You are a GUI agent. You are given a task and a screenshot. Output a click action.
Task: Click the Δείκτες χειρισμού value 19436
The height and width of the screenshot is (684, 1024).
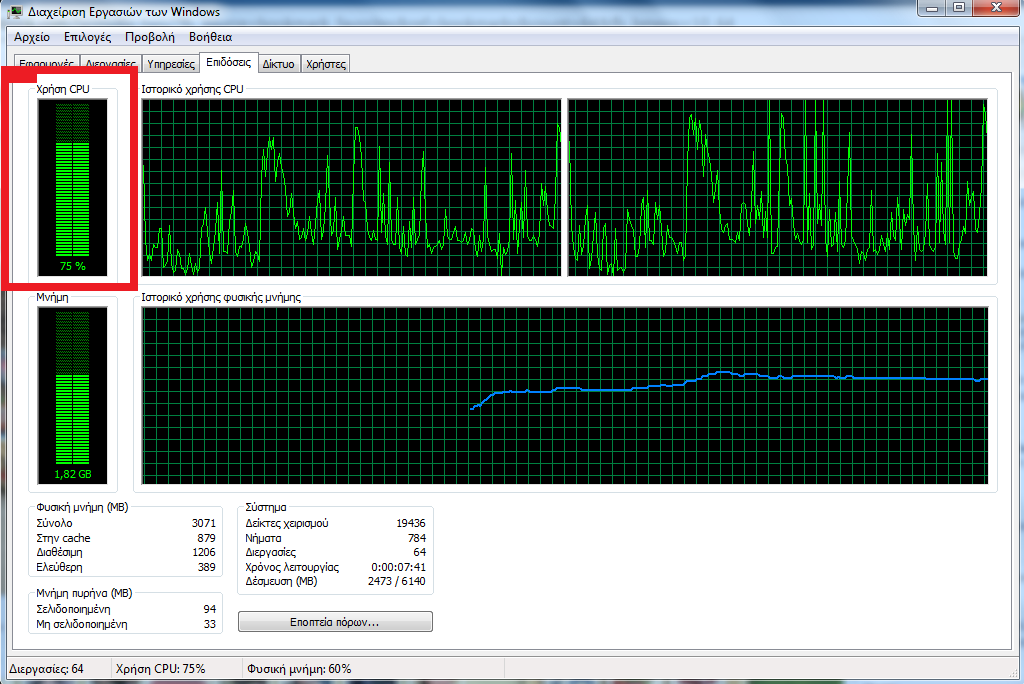click(411, 523)
